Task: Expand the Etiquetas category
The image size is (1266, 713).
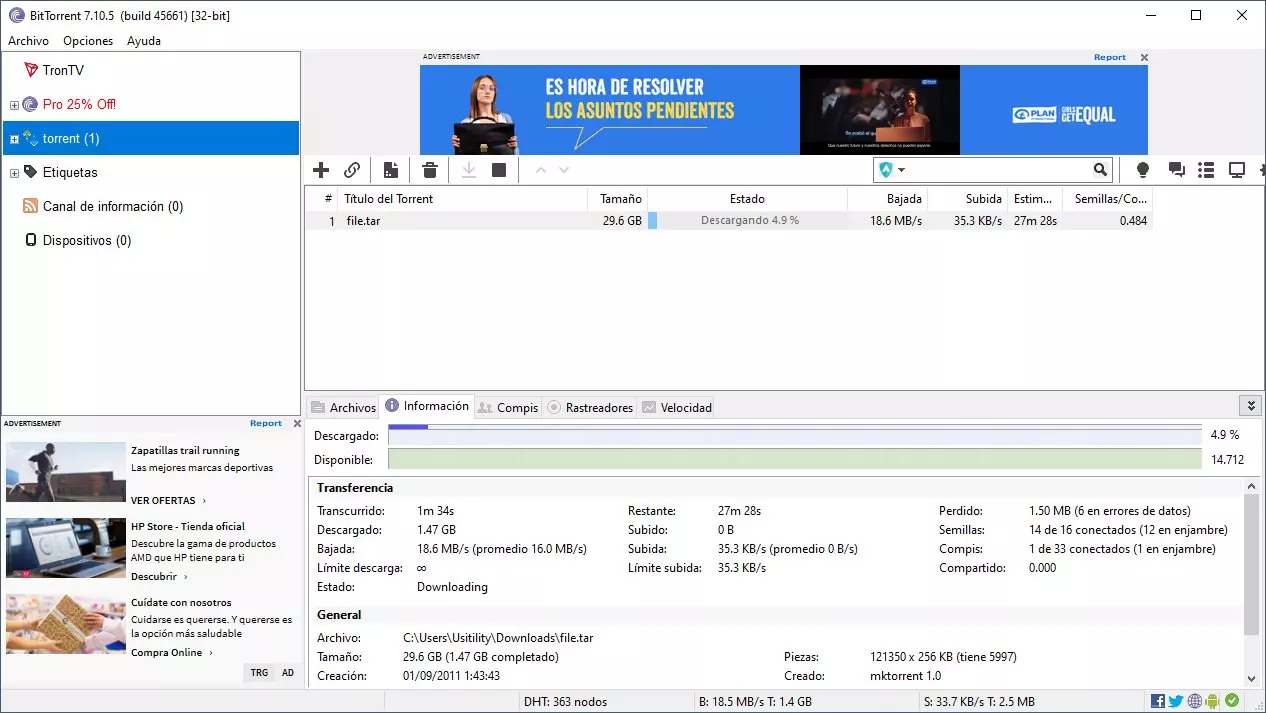Action: (15, 172)
